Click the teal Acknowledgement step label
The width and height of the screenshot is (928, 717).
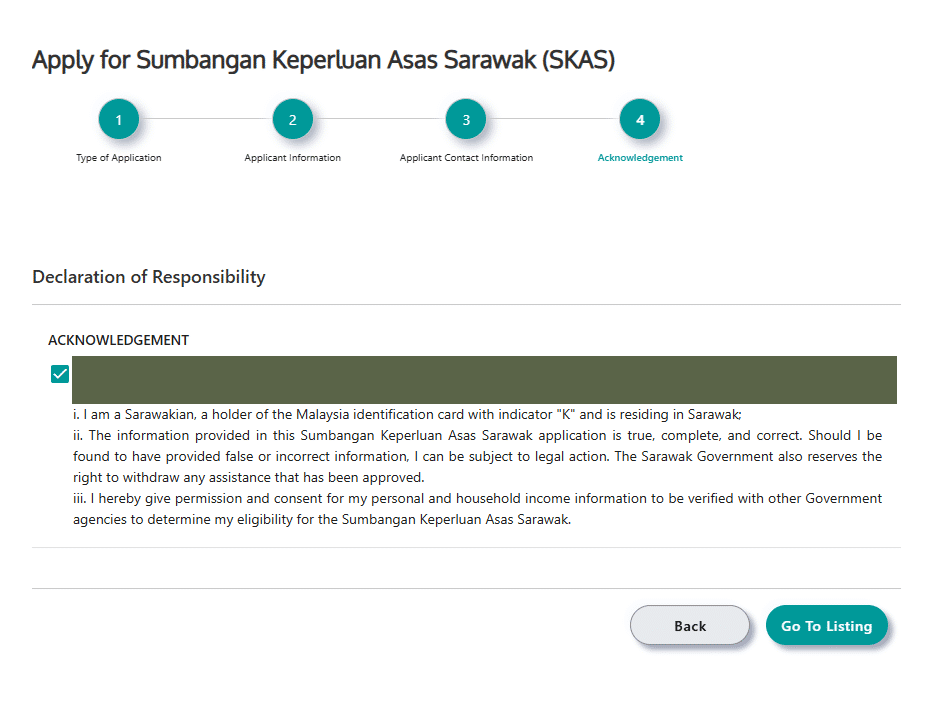coord(640,158)
